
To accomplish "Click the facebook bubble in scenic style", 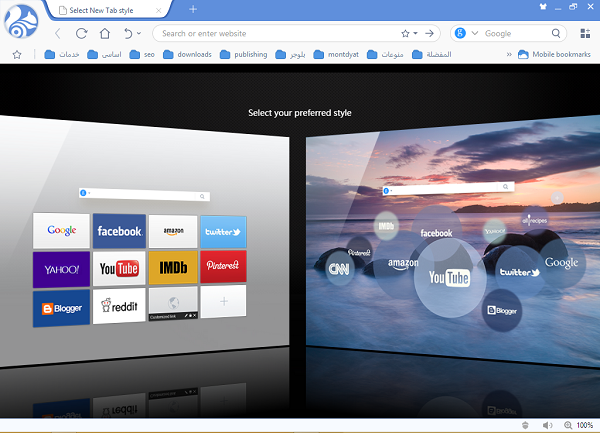I will (436, 233).
